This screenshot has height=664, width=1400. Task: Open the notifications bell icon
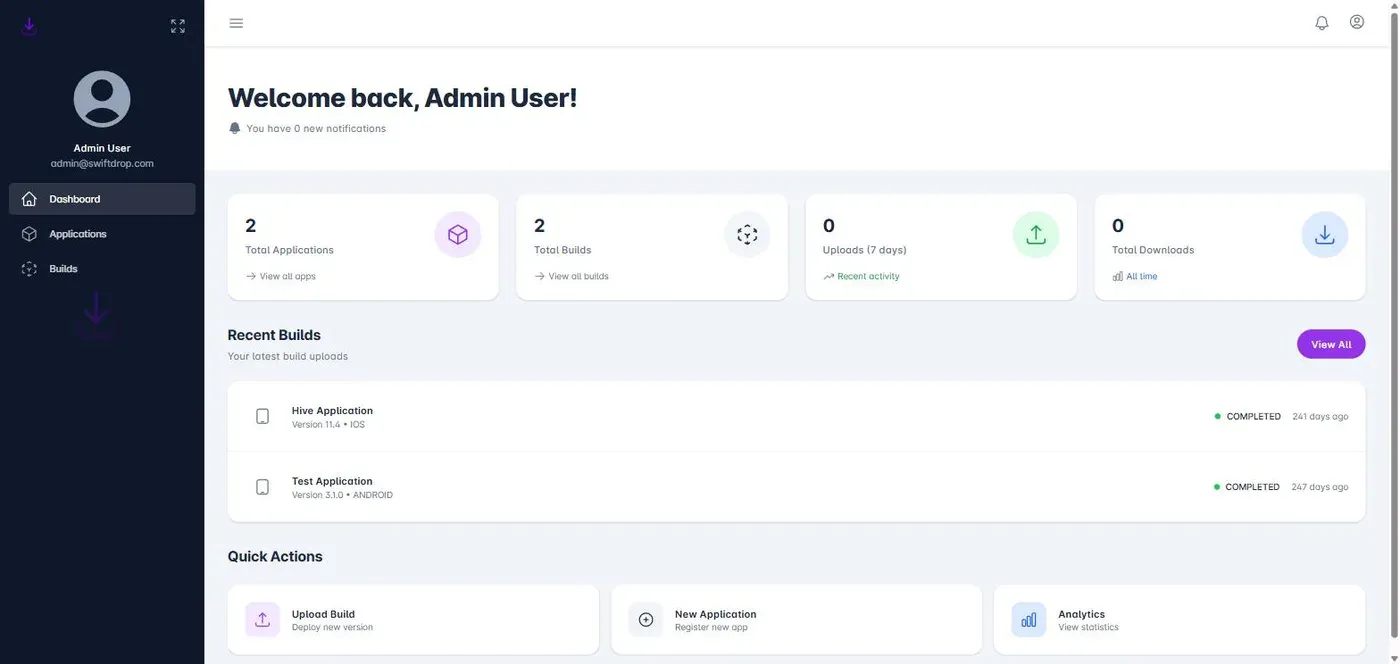tap(1322, 22)
